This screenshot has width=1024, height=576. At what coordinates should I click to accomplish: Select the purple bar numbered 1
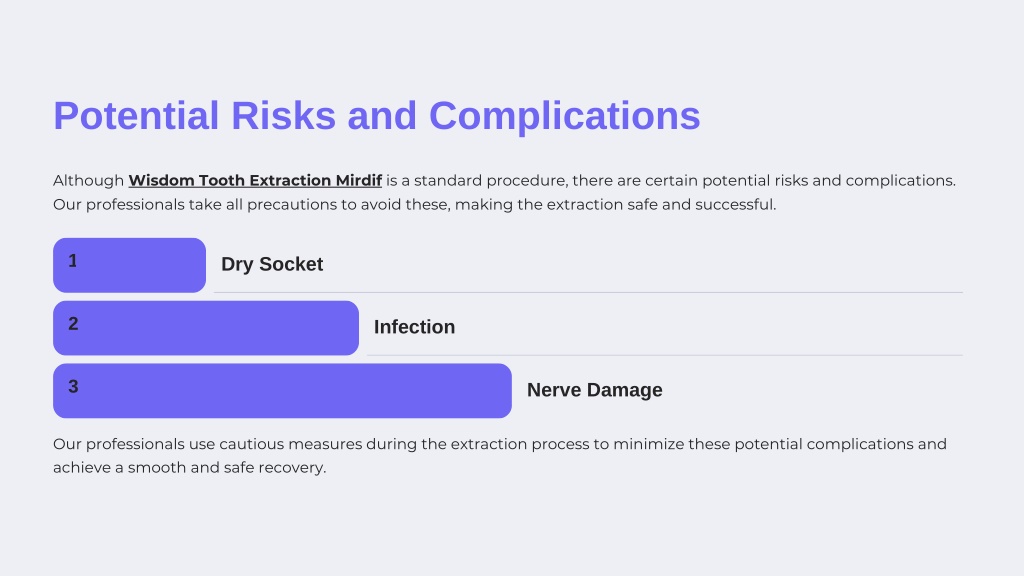[x=129, y=265]
